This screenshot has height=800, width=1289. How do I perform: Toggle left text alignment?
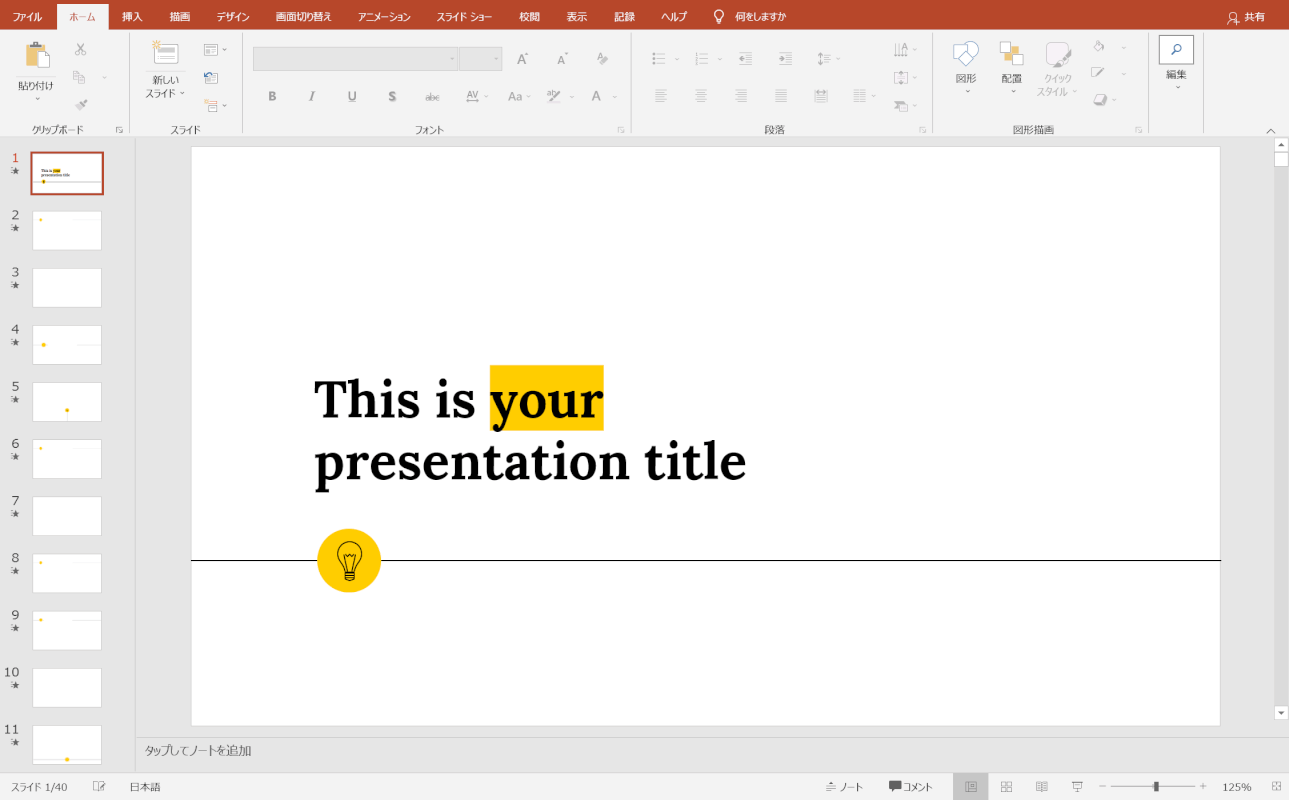(661, 96)
